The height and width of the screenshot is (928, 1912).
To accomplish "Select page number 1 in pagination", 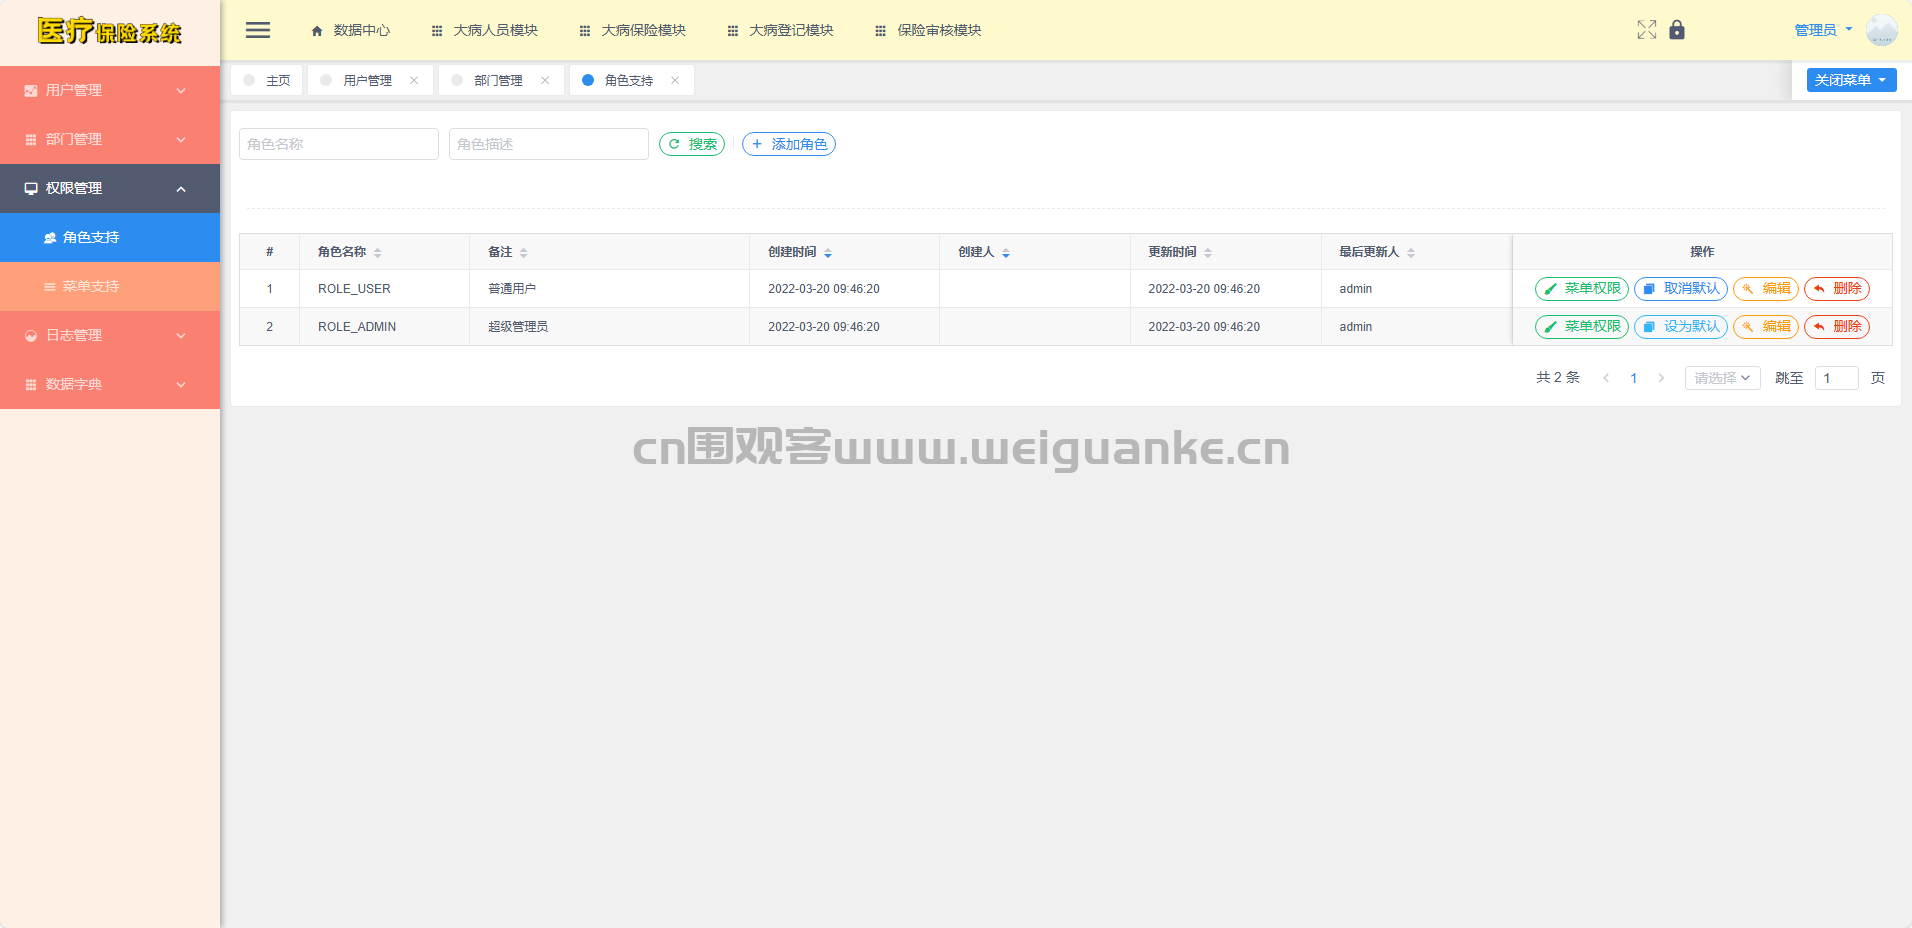I will click(x=1634, y=378).
